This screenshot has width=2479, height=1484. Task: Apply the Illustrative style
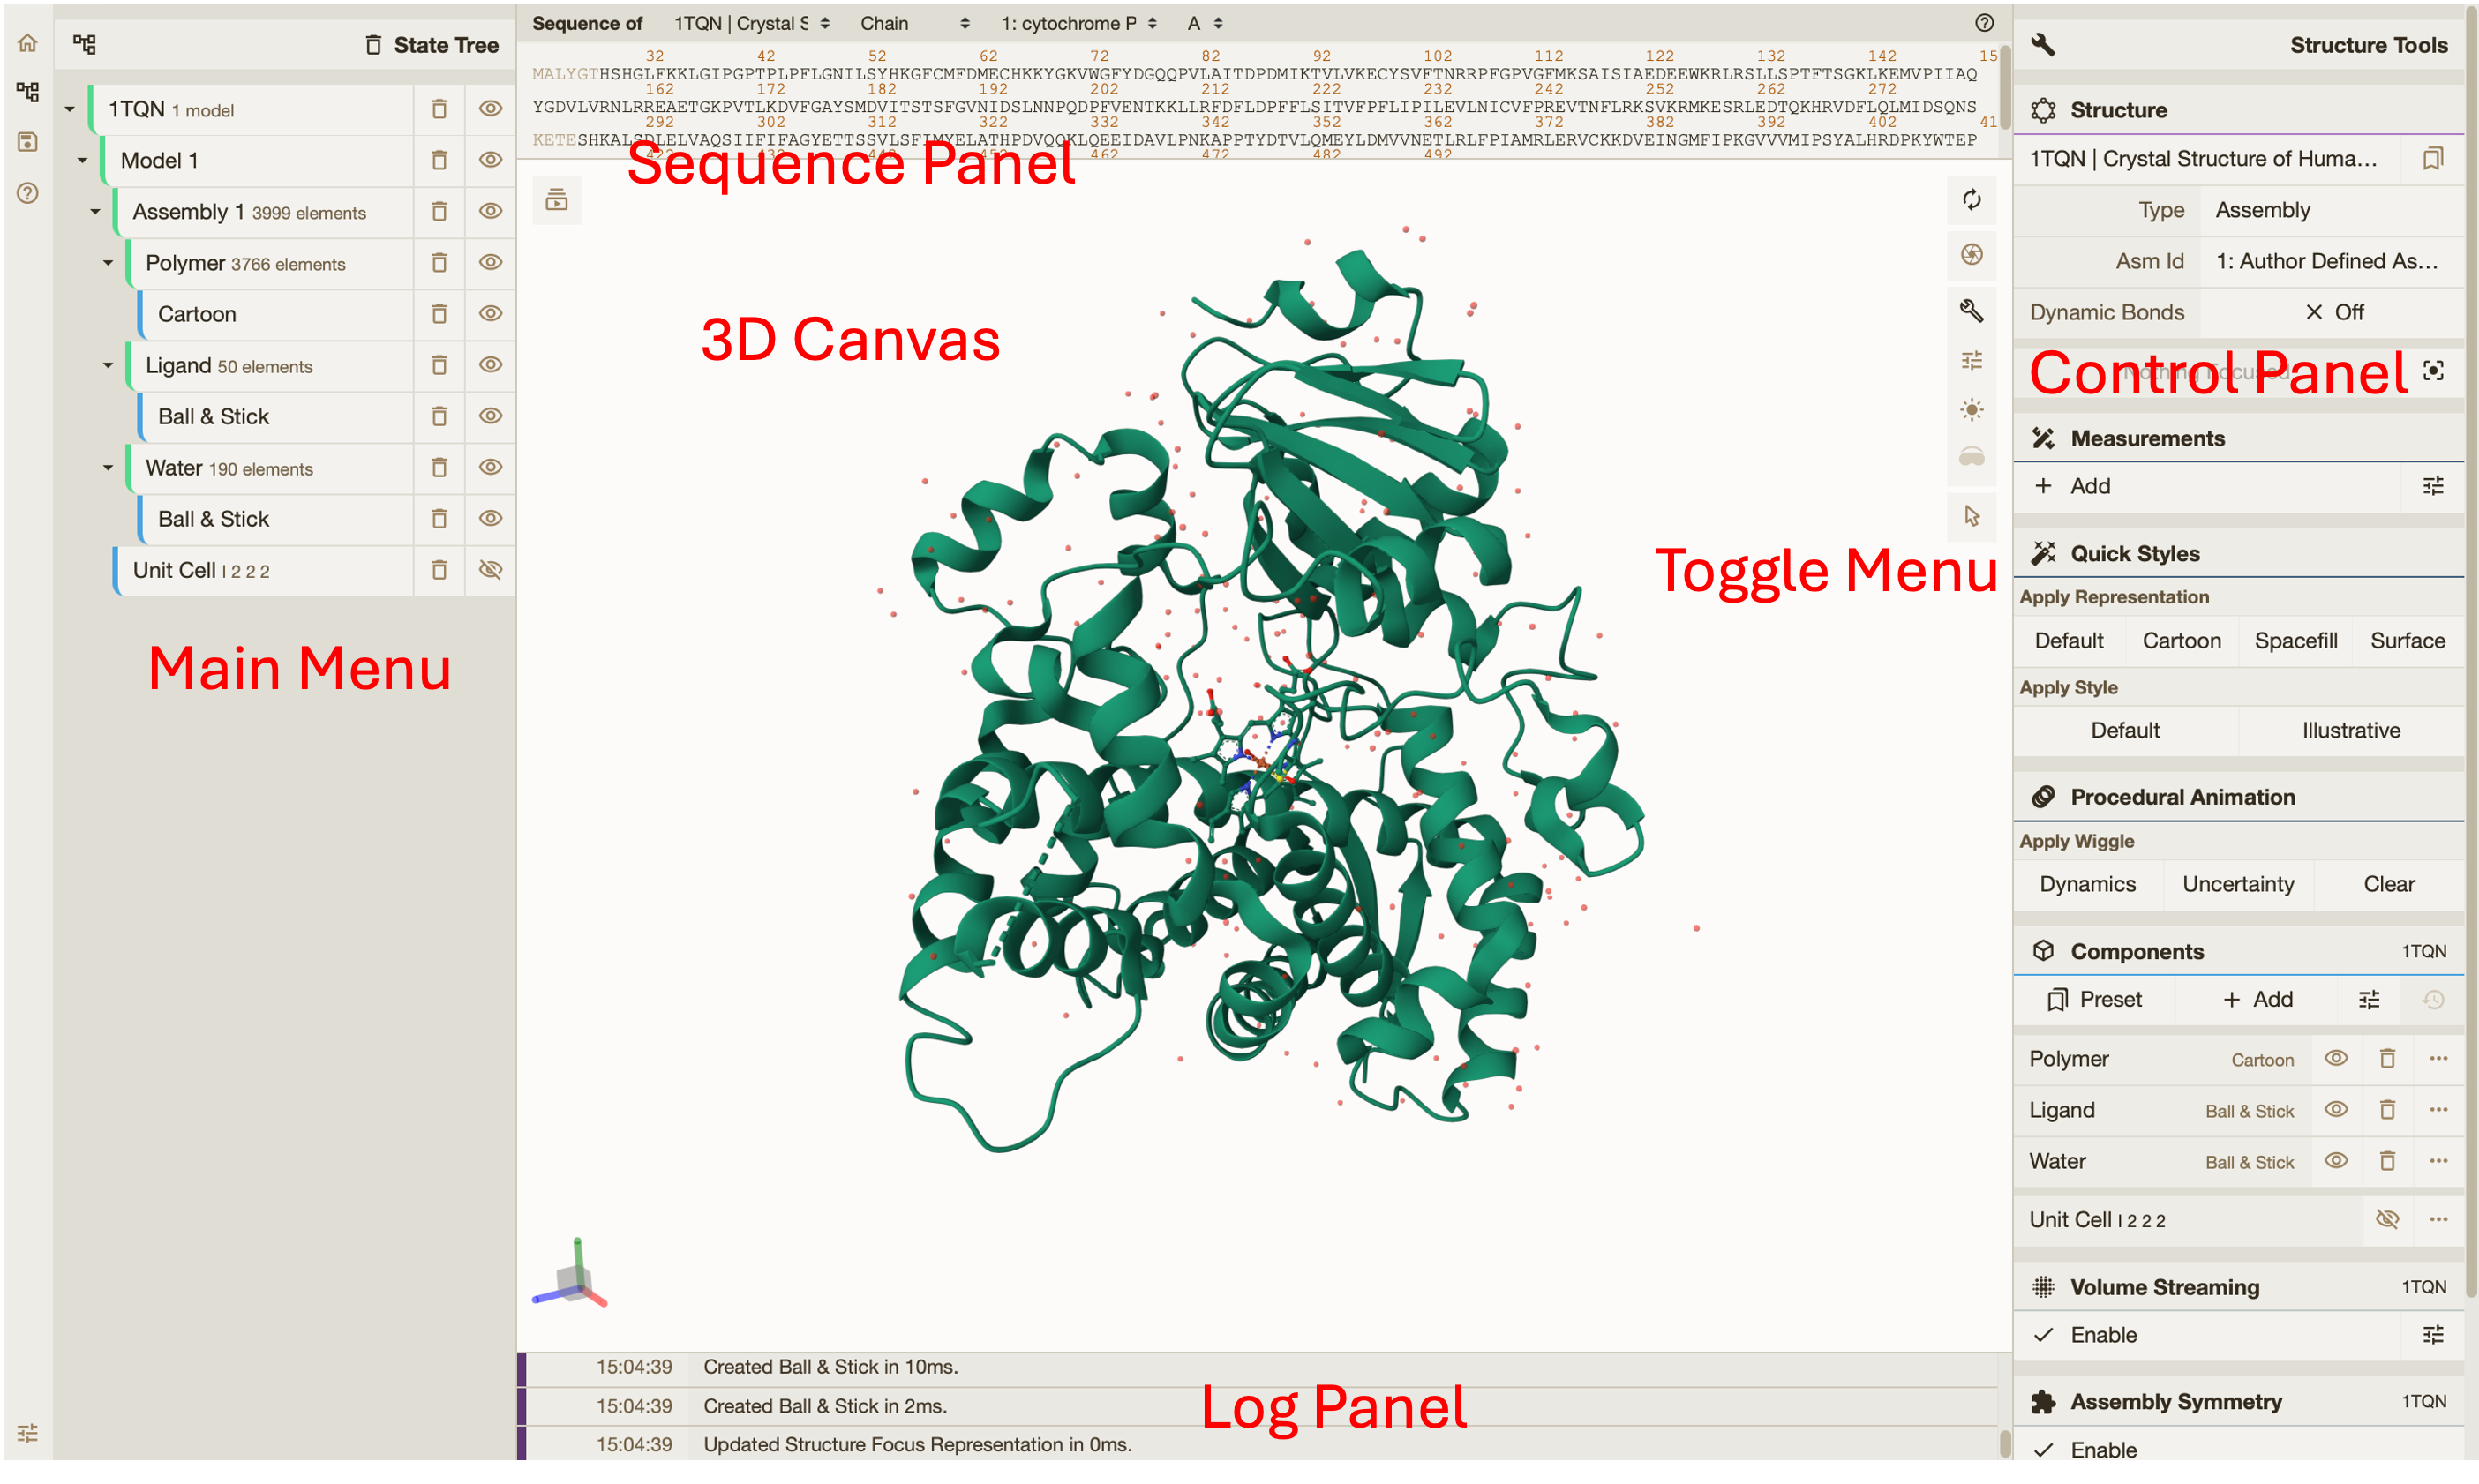point(2350,731)
